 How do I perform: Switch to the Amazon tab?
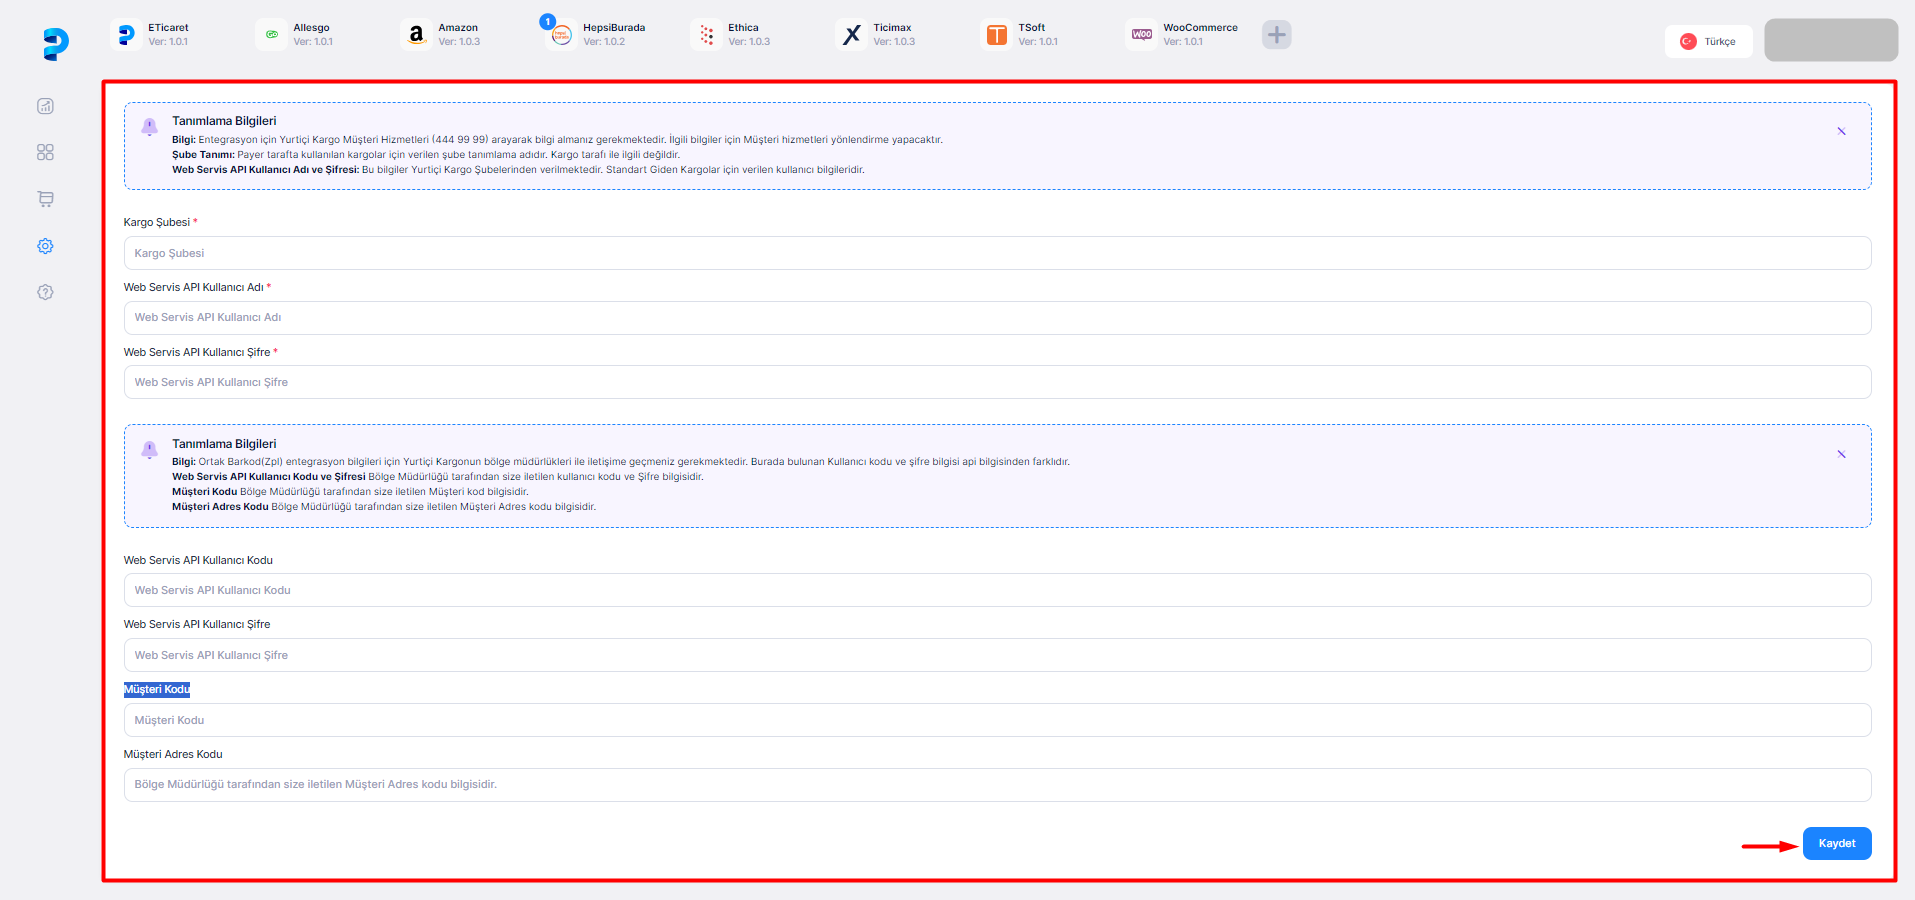441,35
